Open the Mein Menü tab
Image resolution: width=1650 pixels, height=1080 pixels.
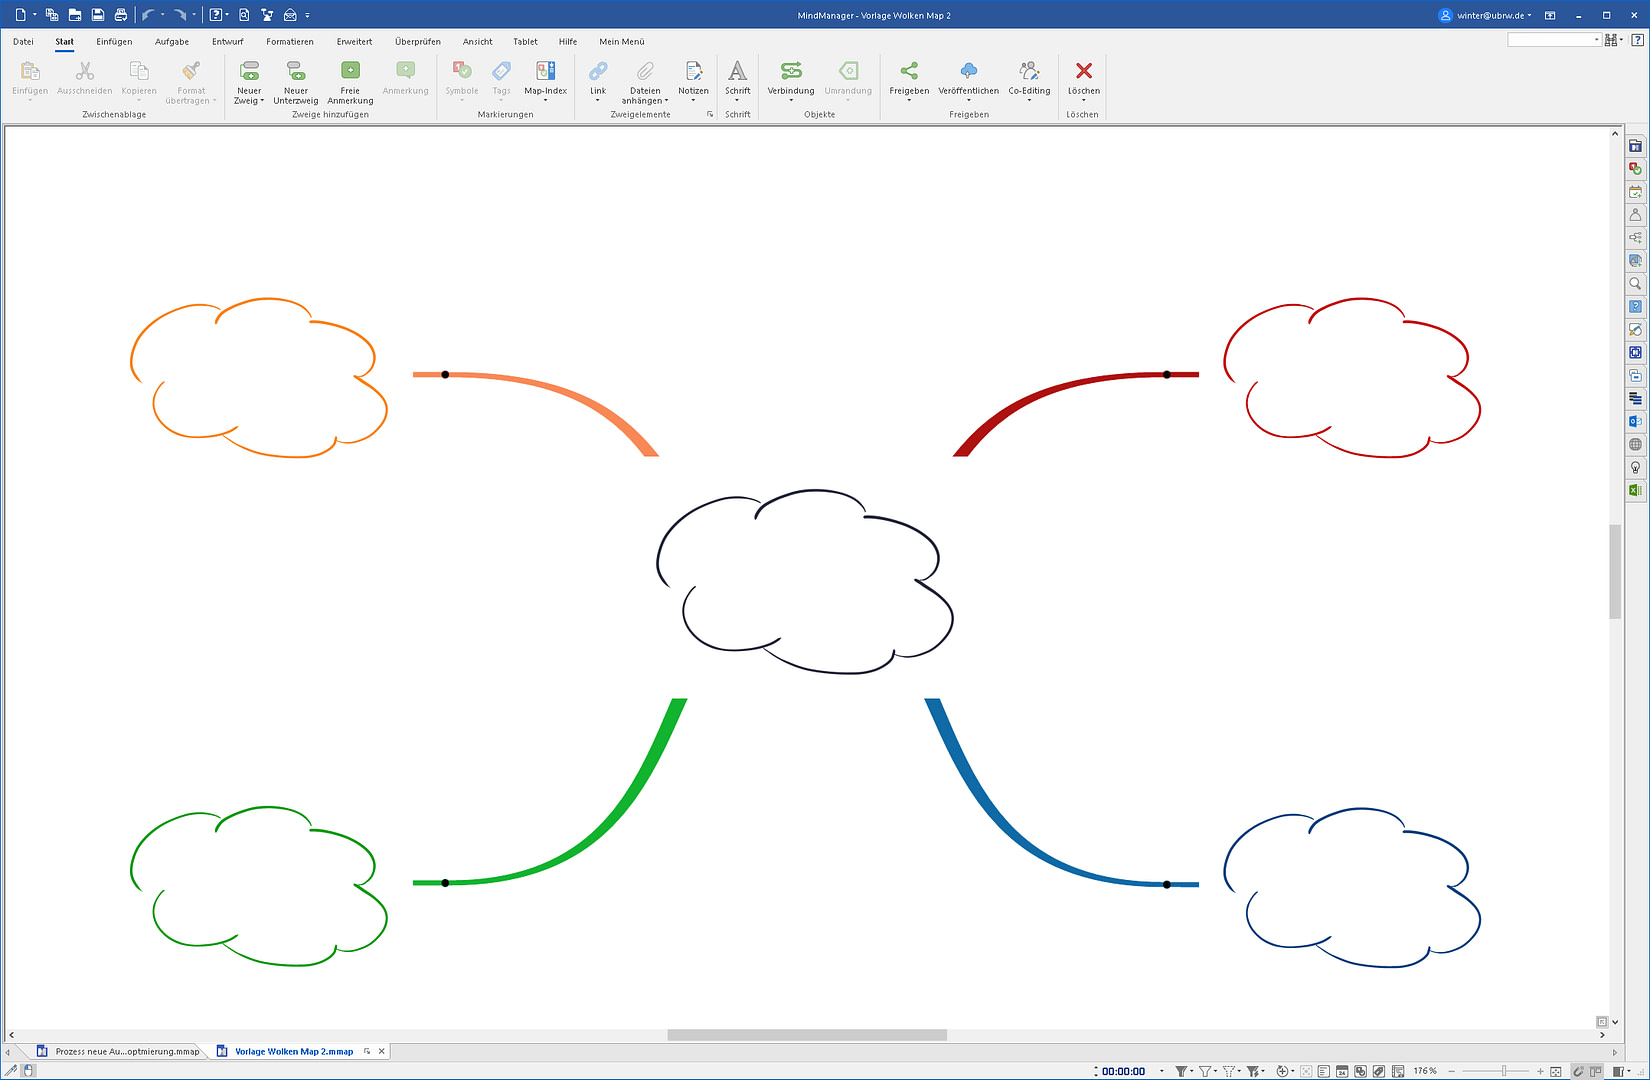tap(622, 42)
